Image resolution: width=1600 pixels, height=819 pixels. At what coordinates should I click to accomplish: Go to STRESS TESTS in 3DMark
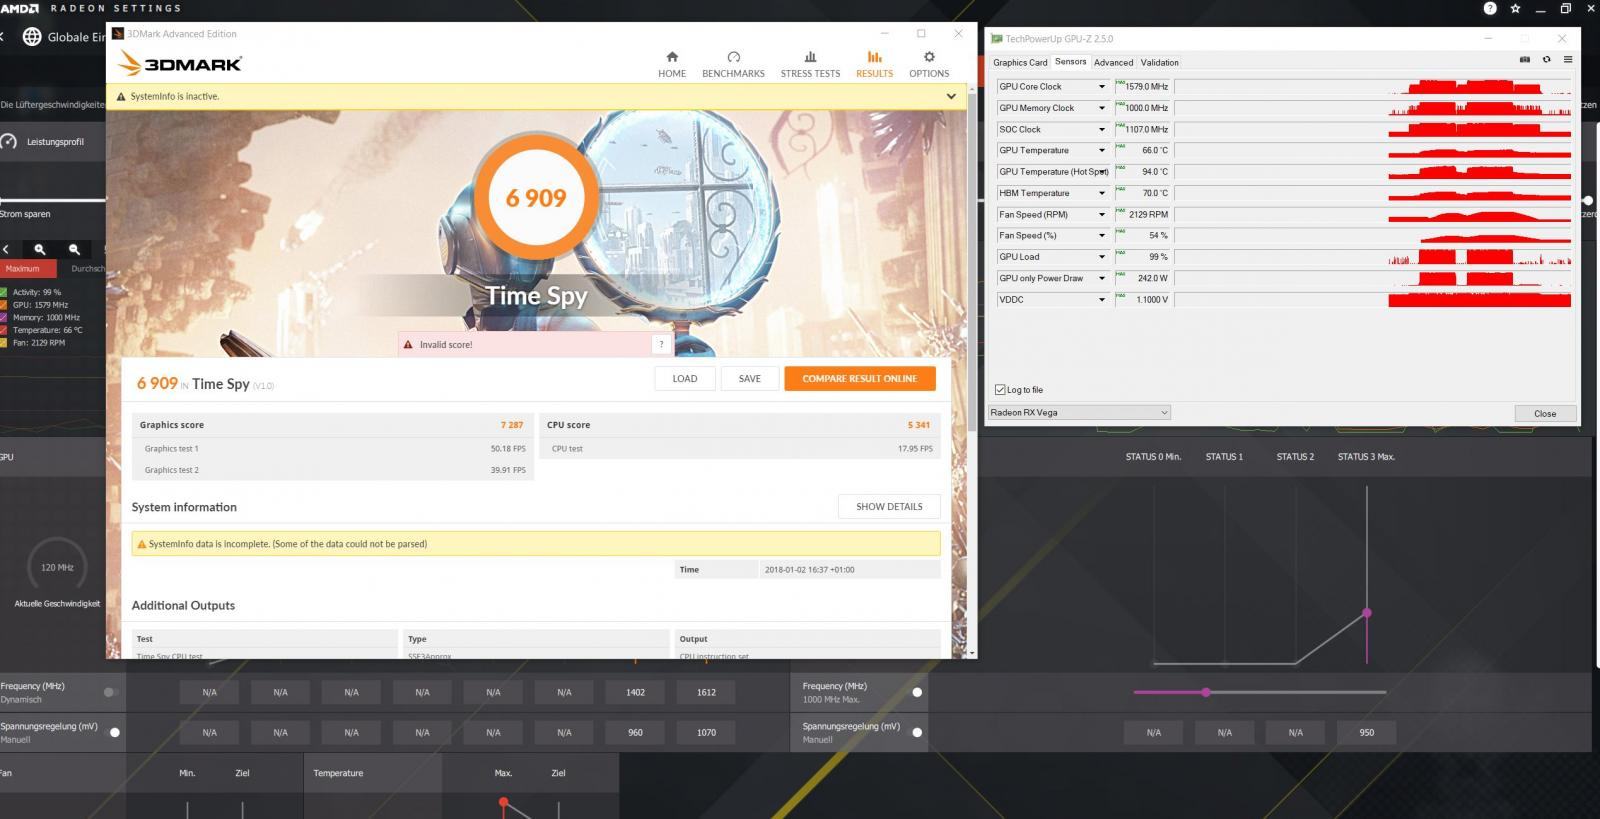click(x=810, y=64)
